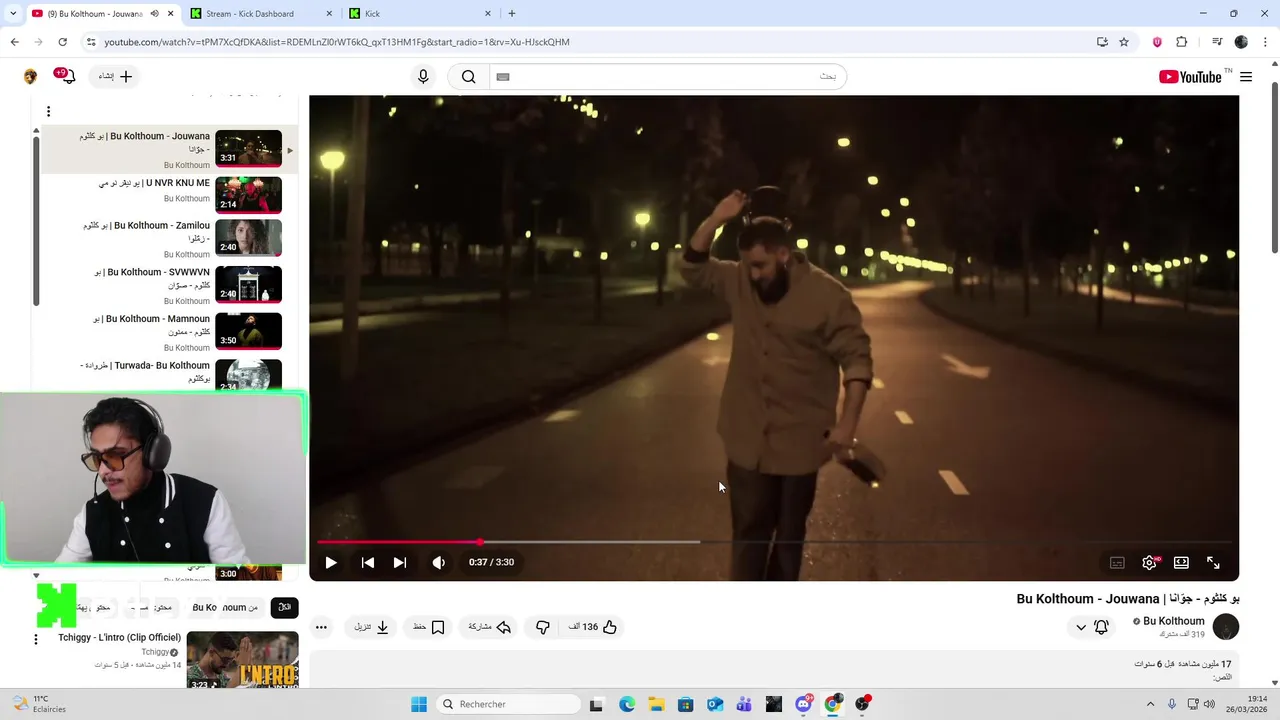Open Bu Kolthoum channel name link
The height and width of the screenshot is (720, 1280).
1173,621
